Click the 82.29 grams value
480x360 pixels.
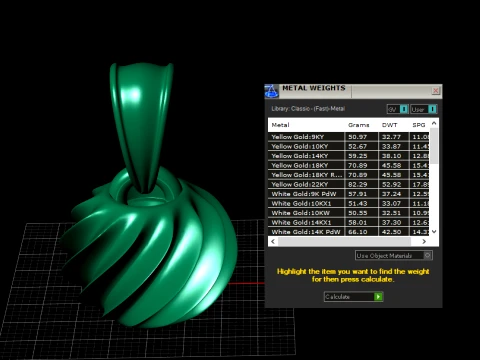(358, 184)
